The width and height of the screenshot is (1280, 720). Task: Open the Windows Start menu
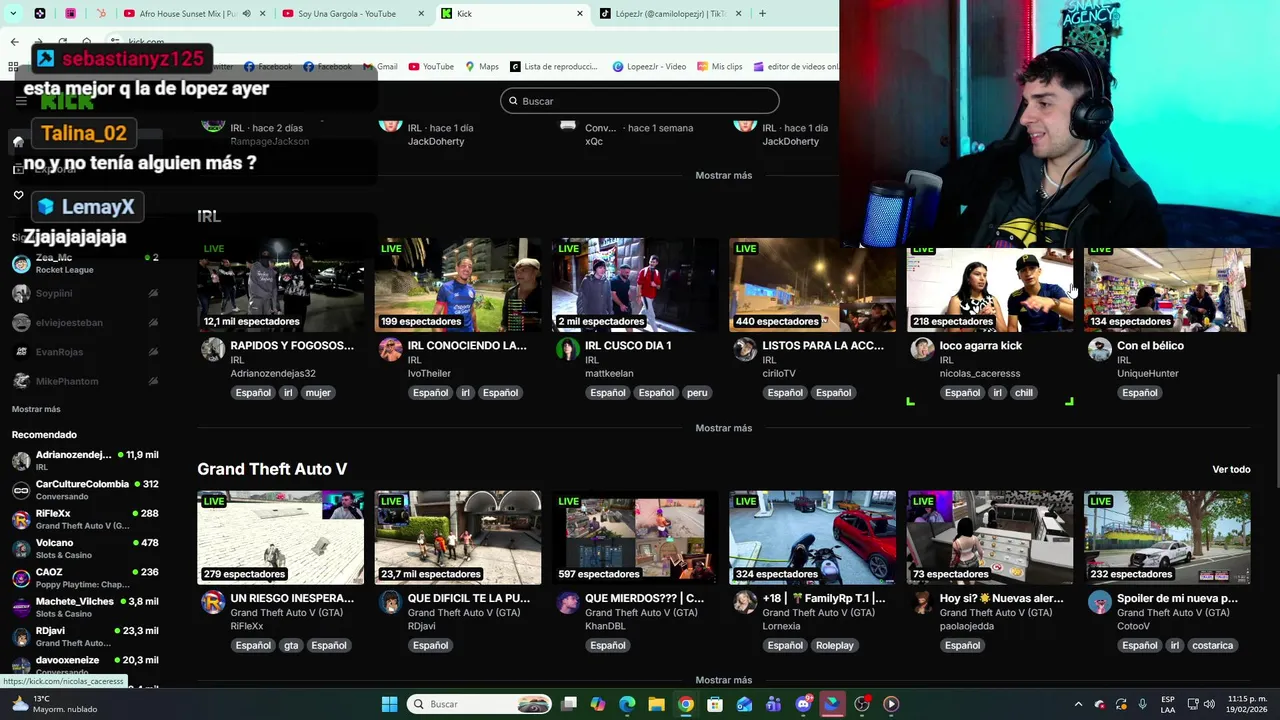point(389,704)
